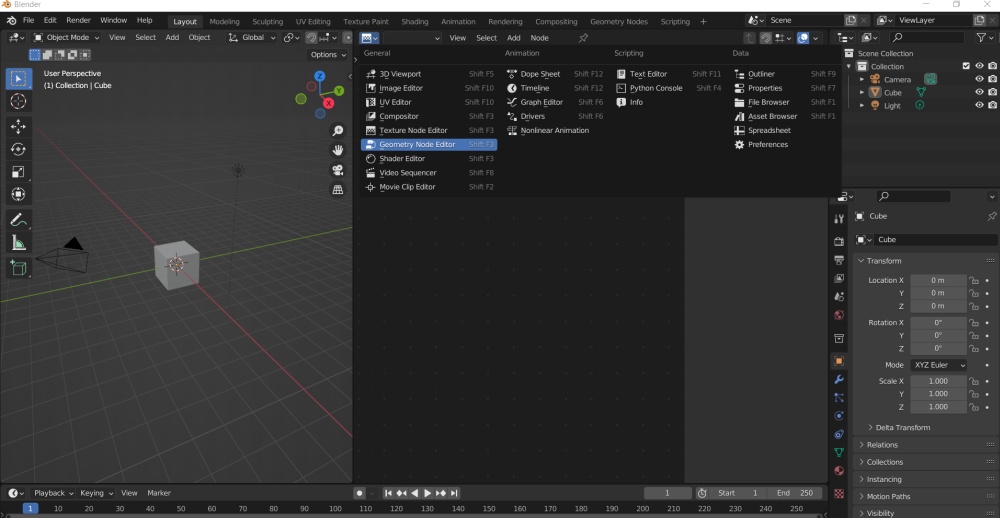1000x518 pixels.
Task: Open the Particles properties tab
Action: pos(839,397)
